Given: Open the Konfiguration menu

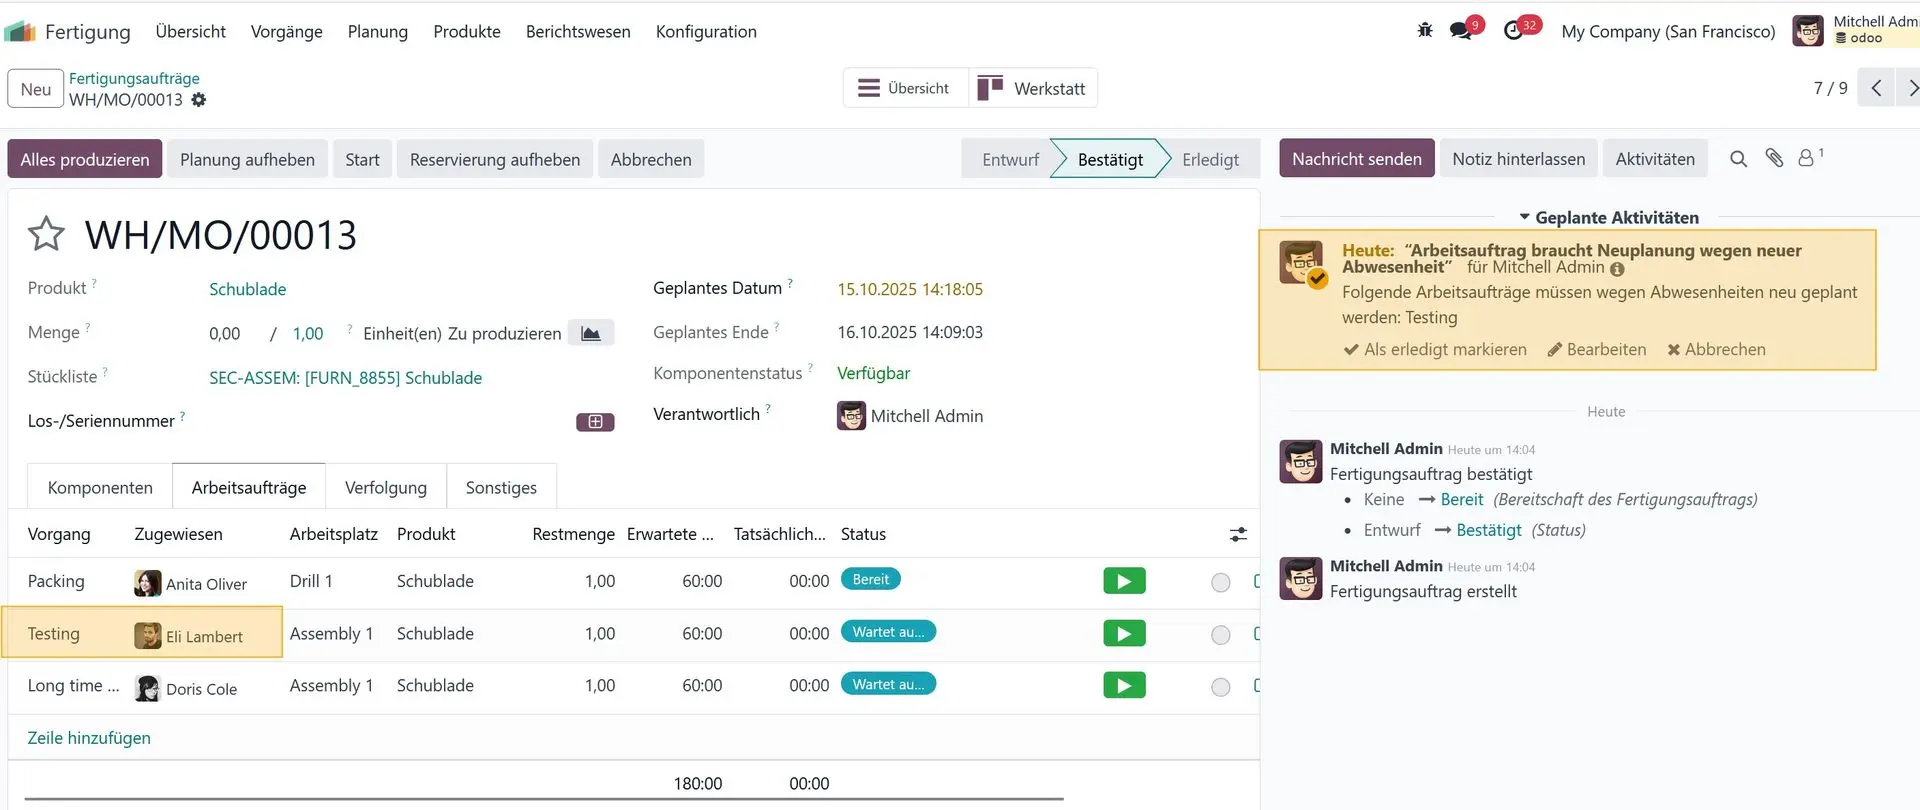Looking at the screenshot, I should (x=706, y=32).
